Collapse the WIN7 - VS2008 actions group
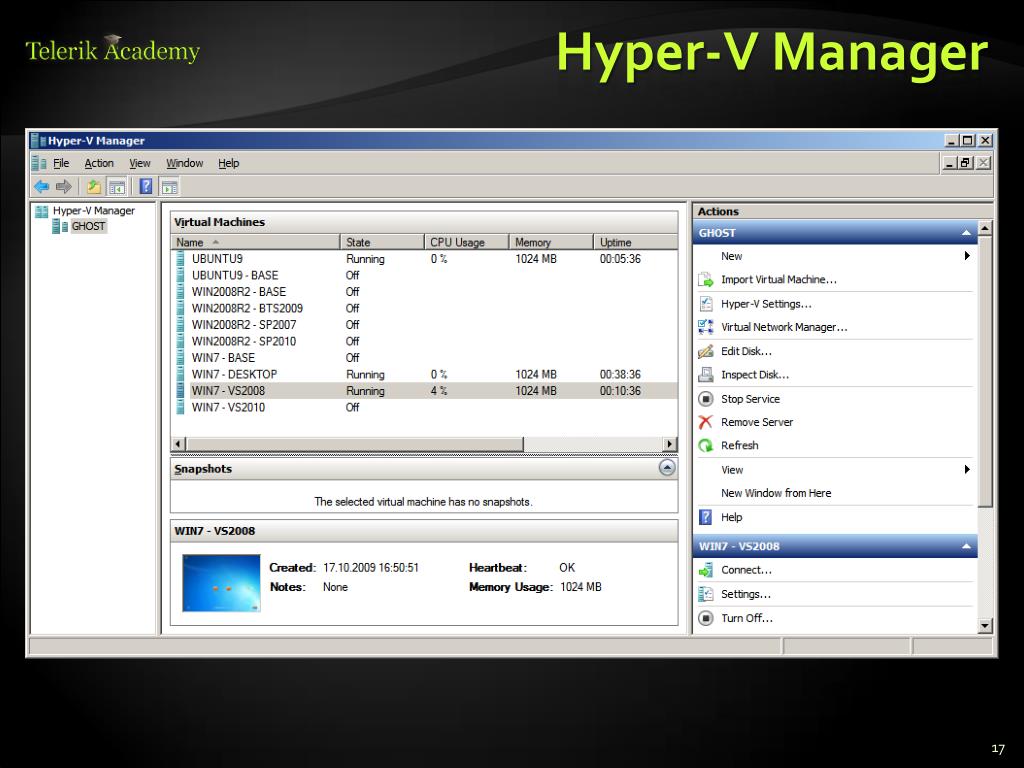 pos(966,547)
